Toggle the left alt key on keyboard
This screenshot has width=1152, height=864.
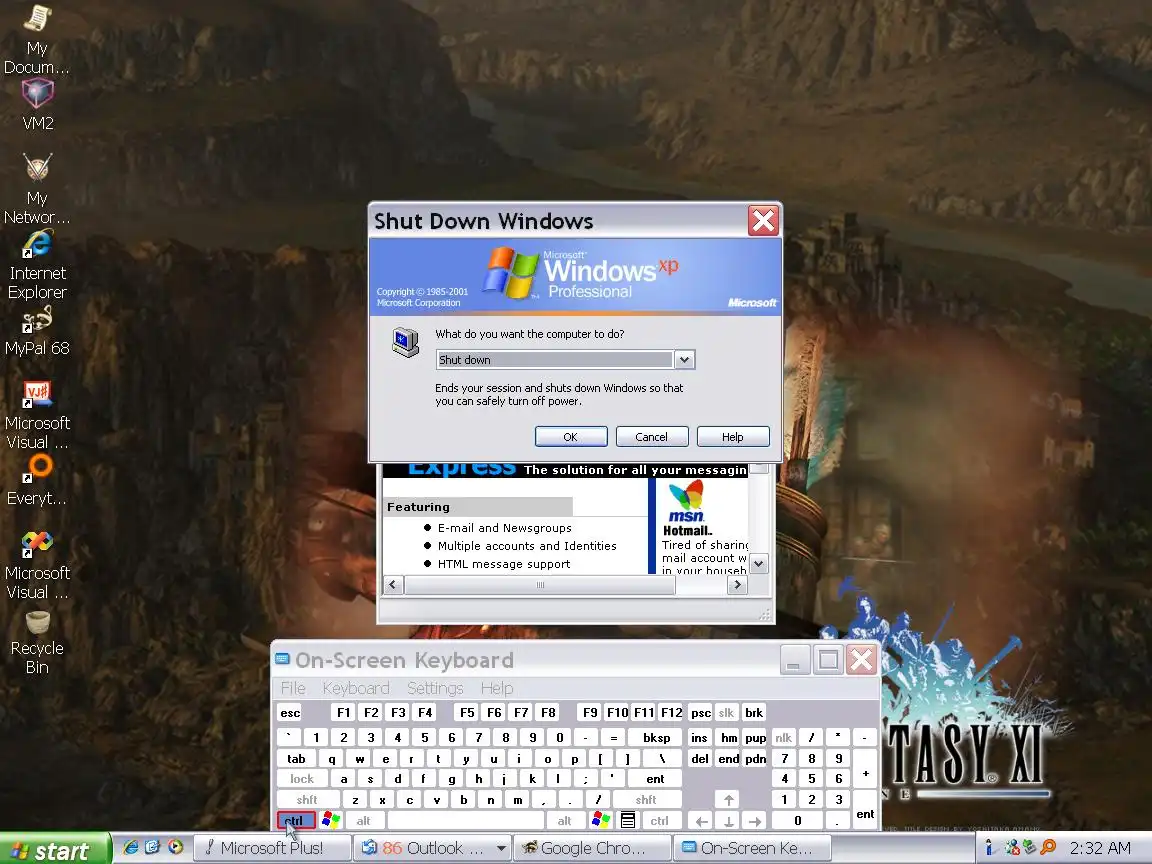364,821
